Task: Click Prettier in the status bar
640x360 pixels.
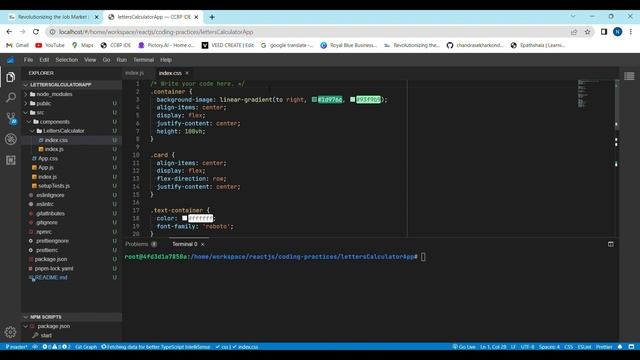Action: pyautogui.click(x=604, y=347)
